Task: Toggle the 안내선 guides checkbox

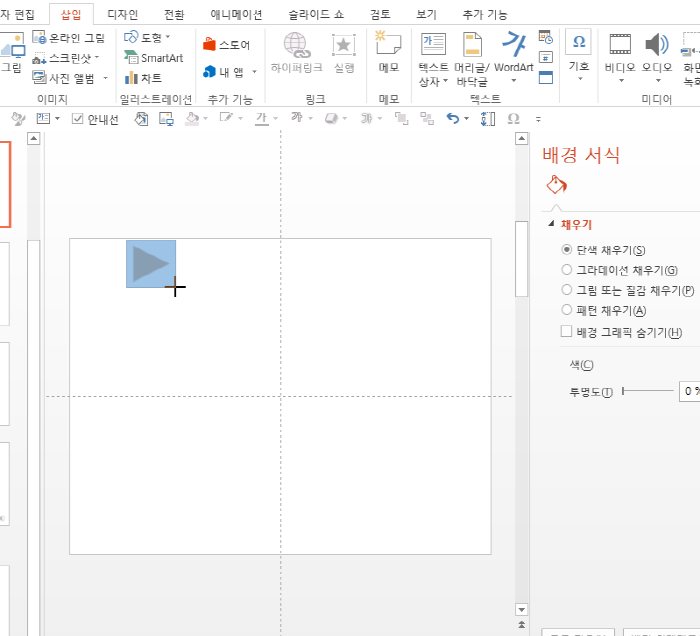Action: coord(78,119)
